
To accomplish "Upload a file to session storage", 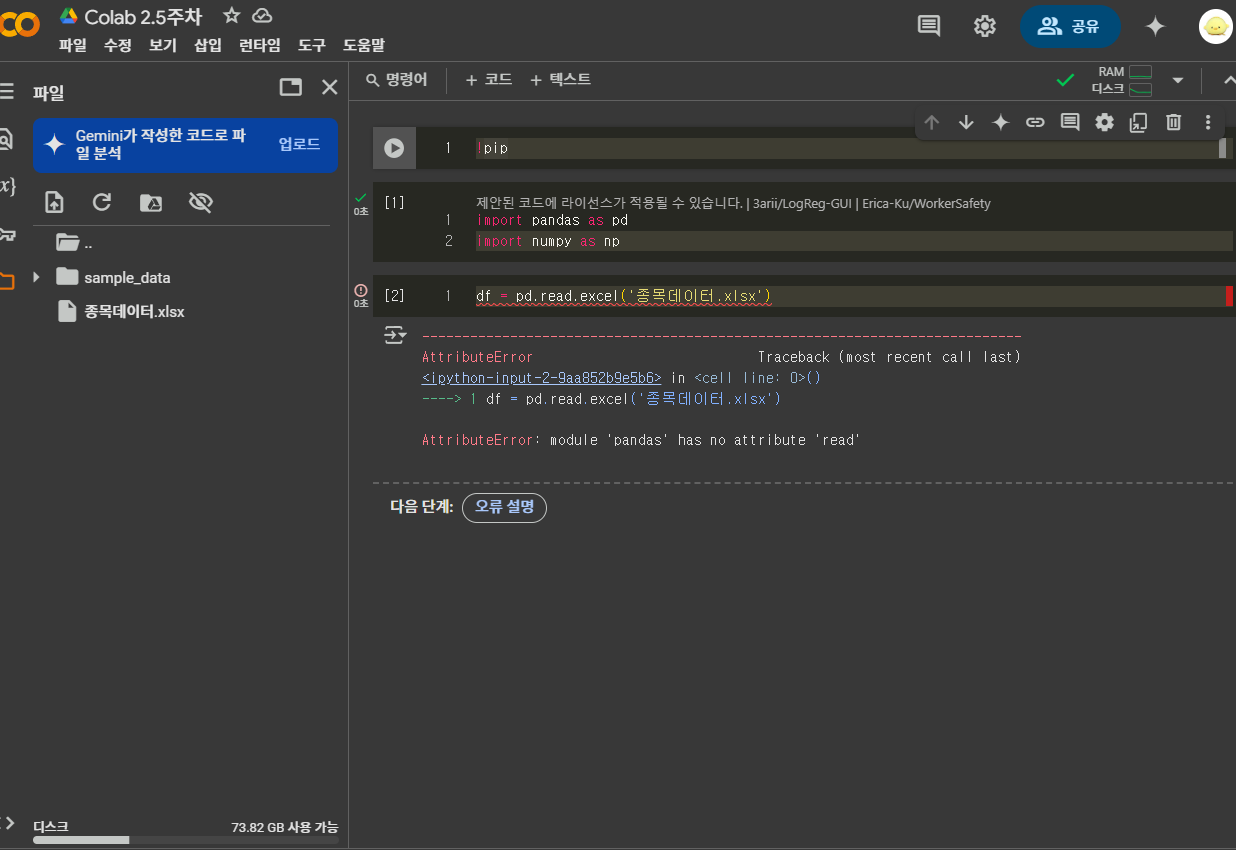I will tap(54, 203).
